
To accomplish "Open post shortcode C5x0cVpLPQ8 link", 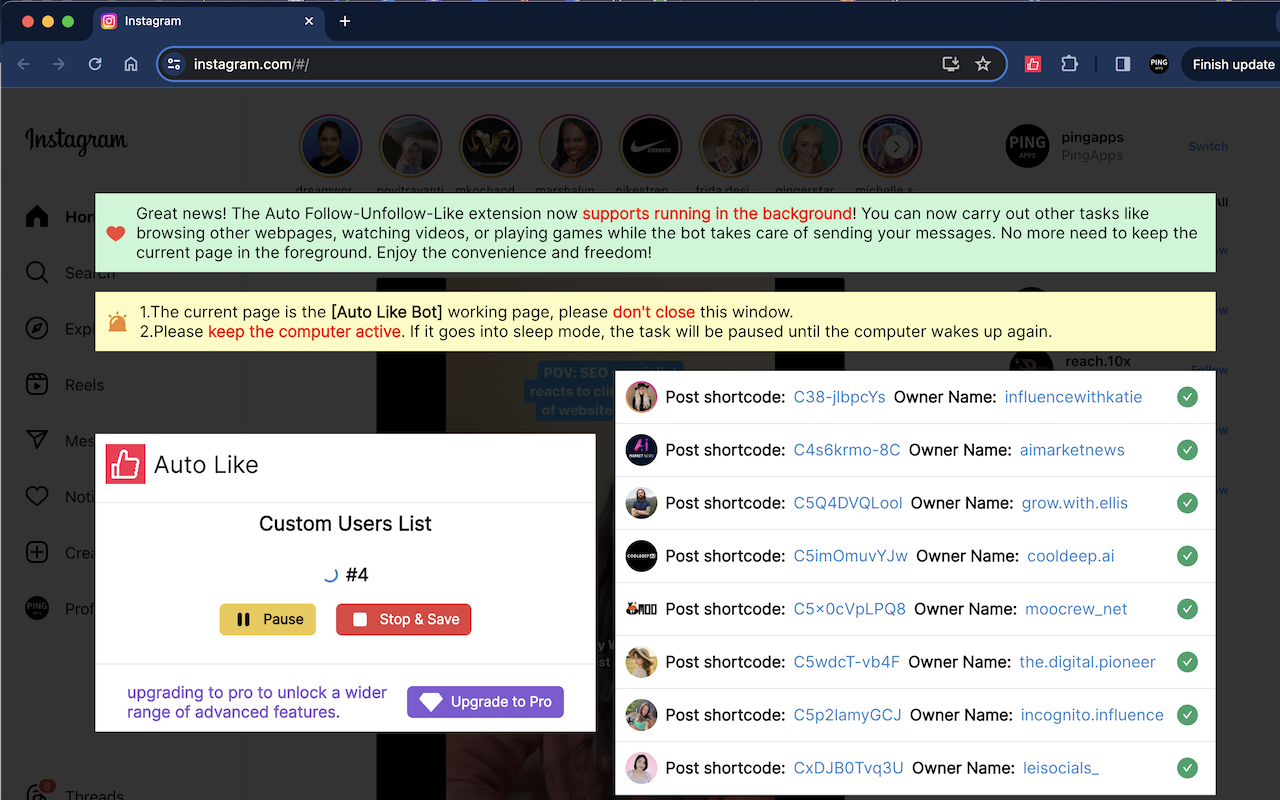I will tap(849, 609).
